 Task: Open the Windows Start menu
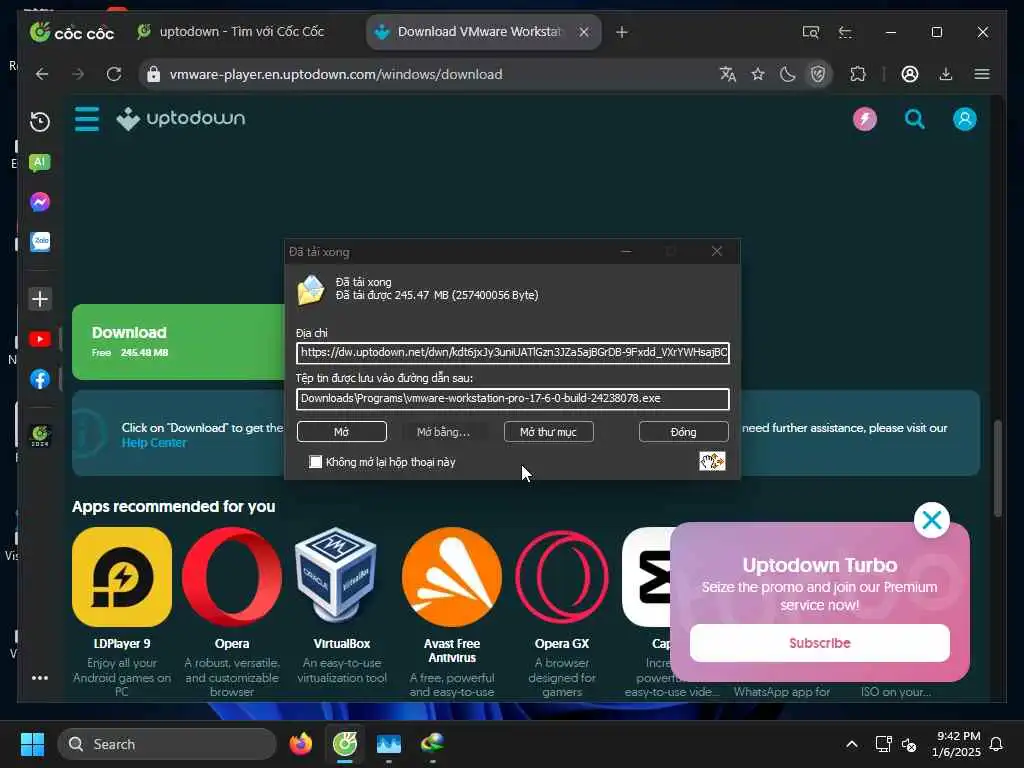click(32, 744)
